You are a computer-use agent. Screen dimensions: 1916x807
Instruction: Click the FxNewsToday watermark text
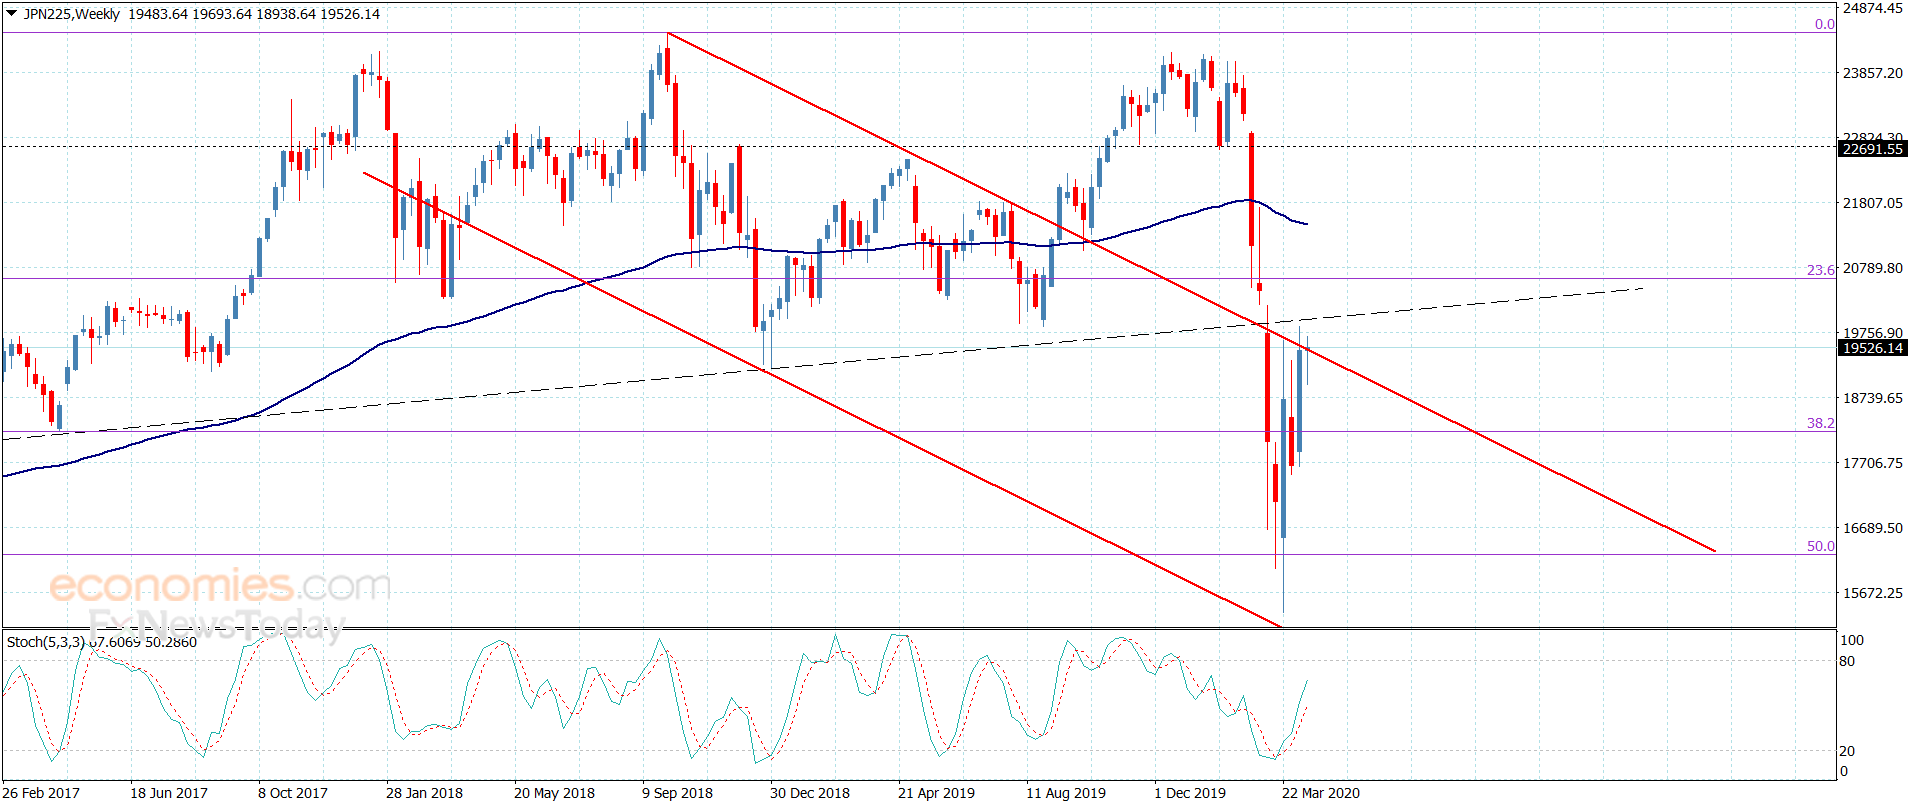point(216,625)
